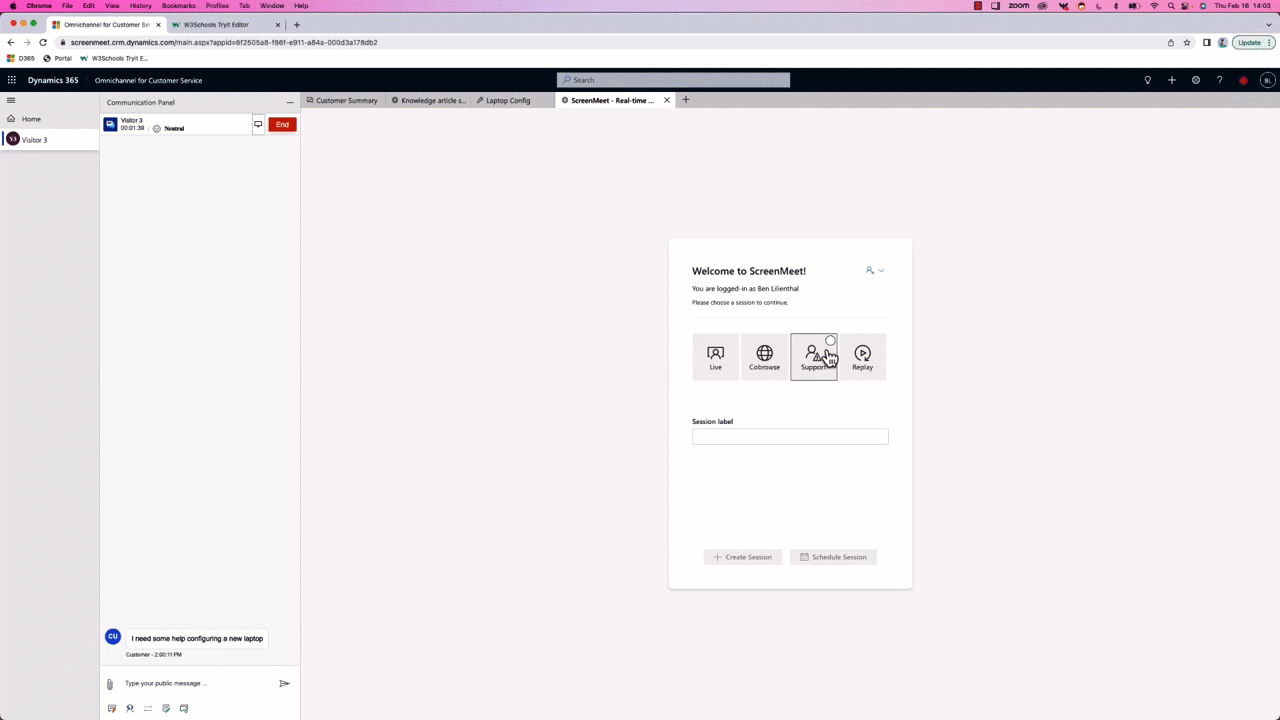The height and width of the screenshot is (720, 1280).
Task: Send the chat message
Action: pos(284,684)
